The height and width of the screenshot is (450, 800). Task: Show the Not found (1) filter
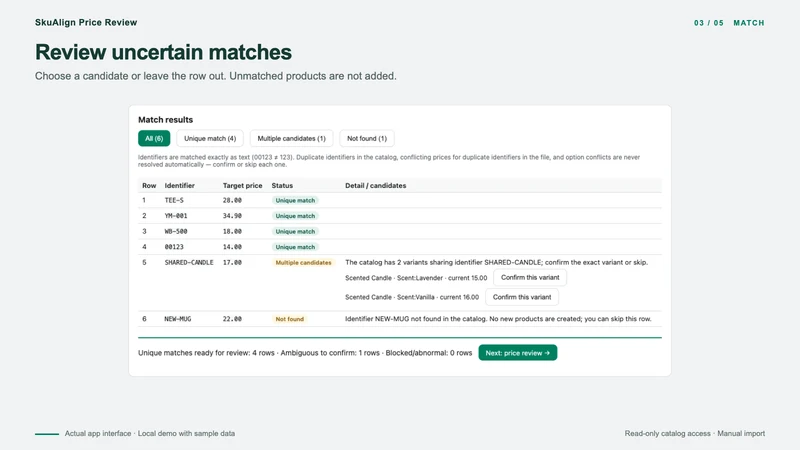tap(367, 138)
